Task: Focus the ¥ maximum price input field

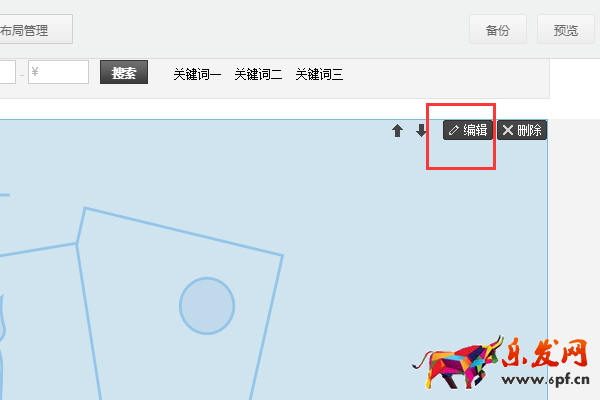Action: click(x=58, y=72)
